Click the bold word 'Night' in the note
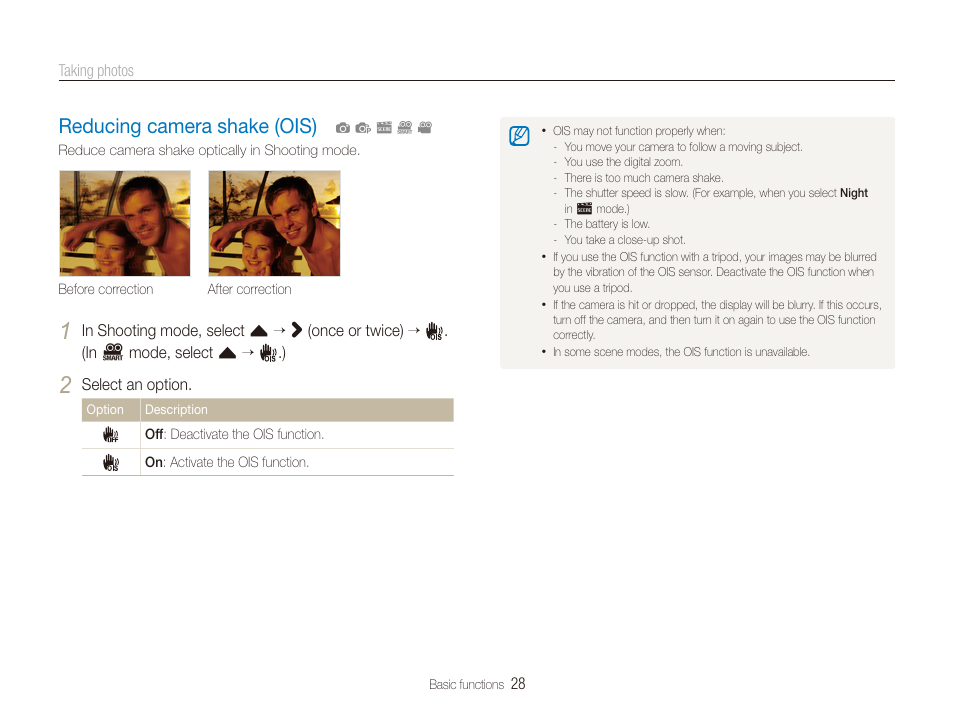Viewport: 954px width, 720px height. click(x=854, y=193)
